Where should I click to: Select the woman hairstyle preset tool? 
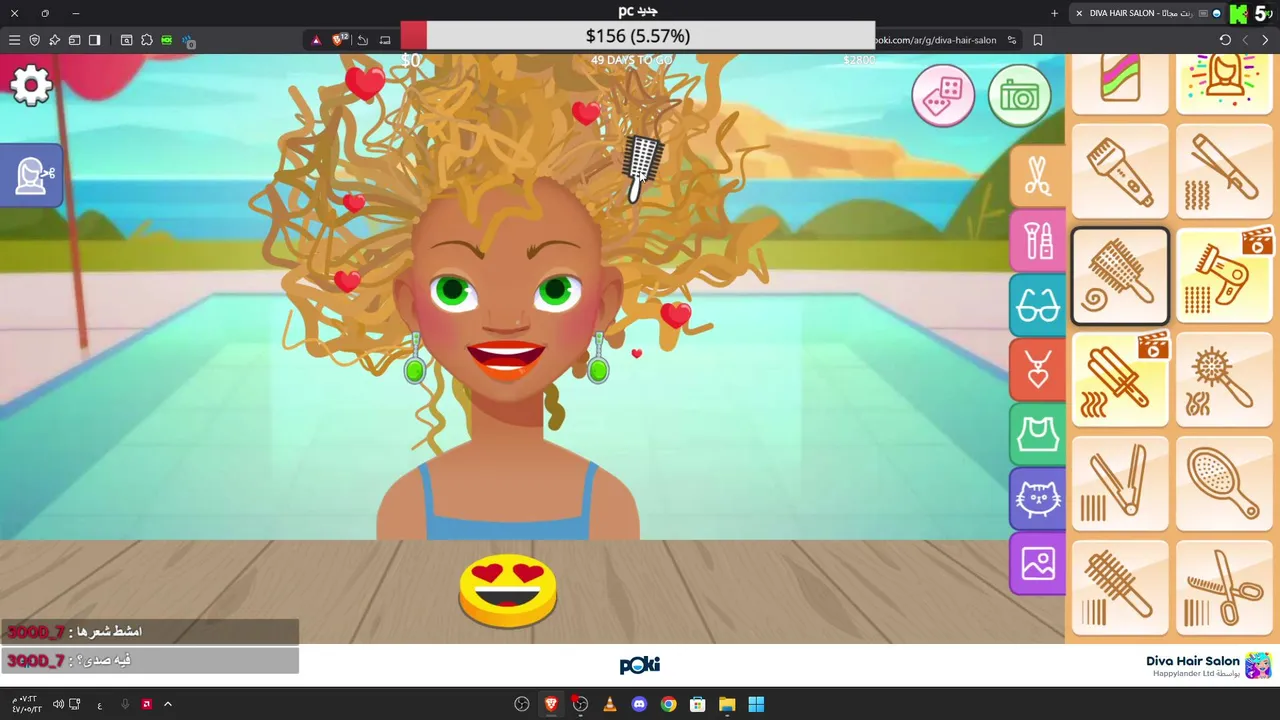coord(1224,84)
